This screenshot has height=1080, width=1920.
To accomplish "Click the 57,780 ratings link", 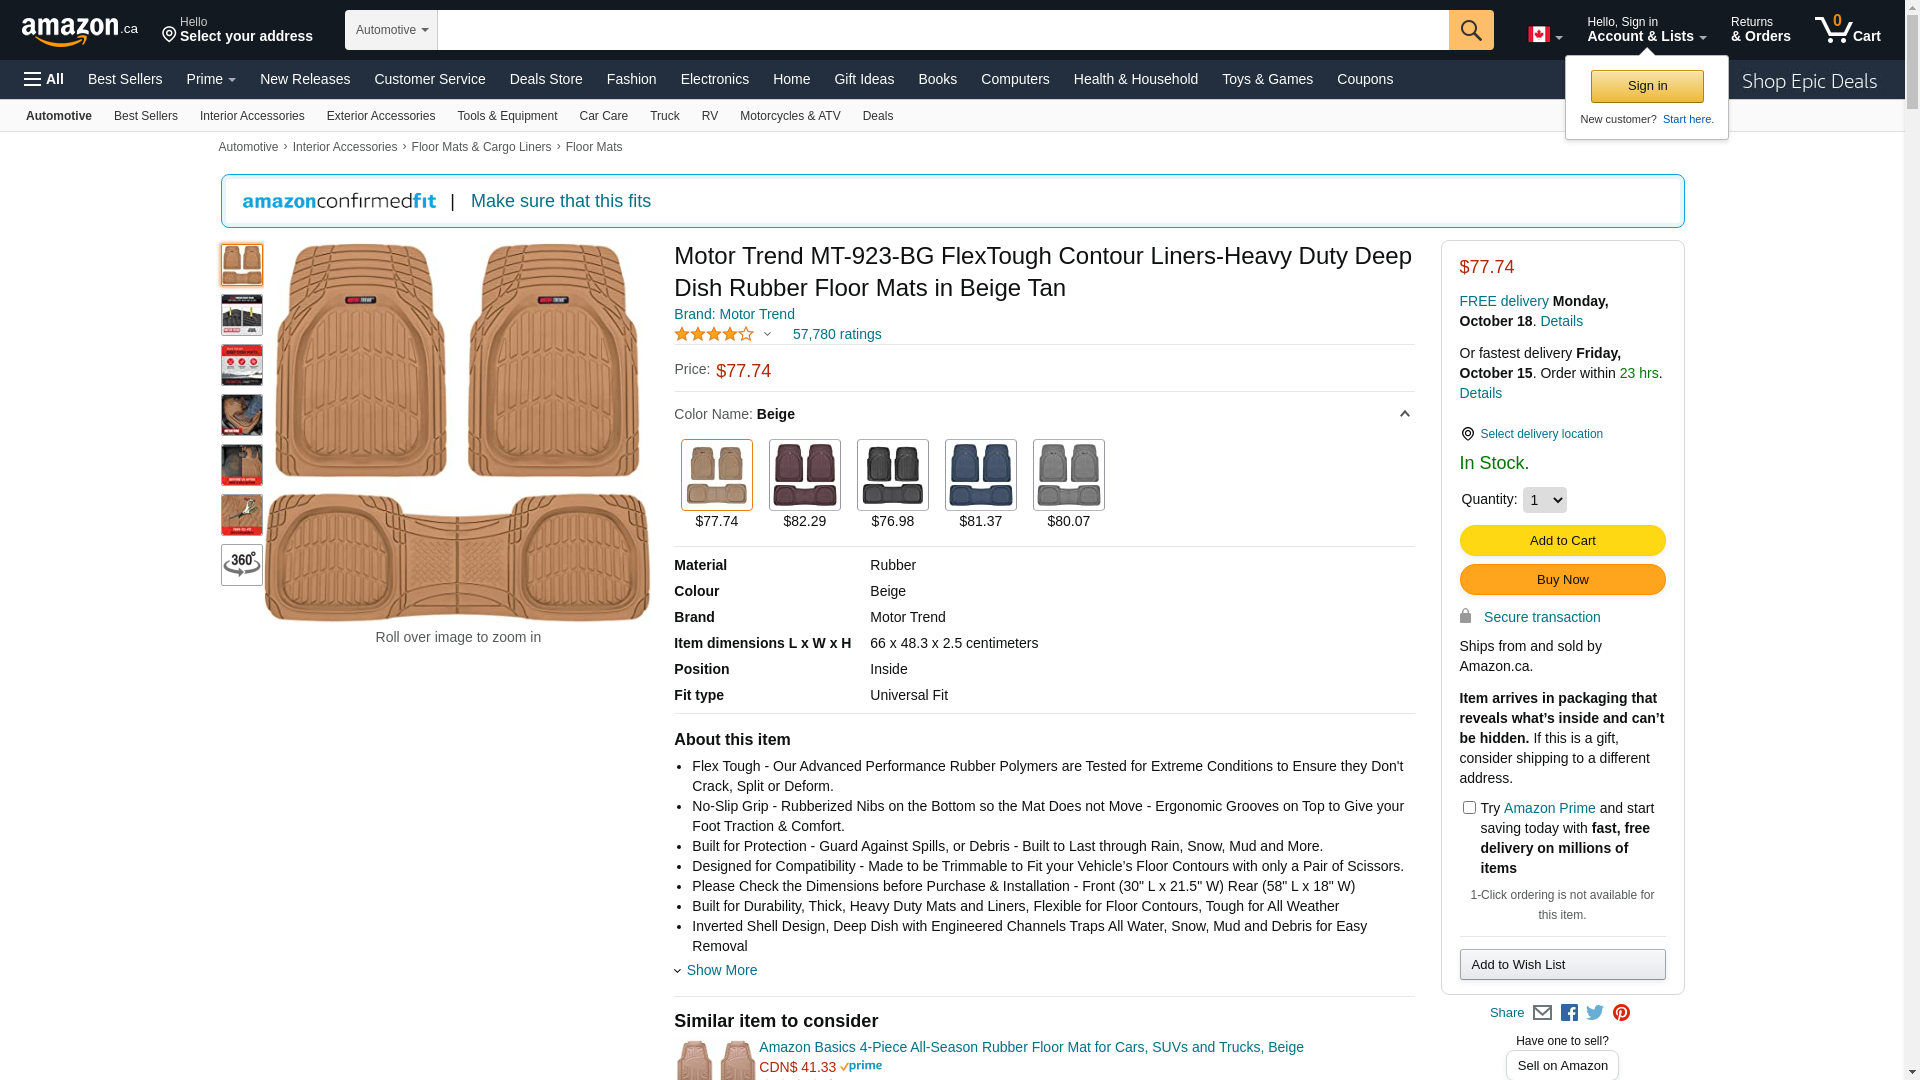I will (837, 334).
